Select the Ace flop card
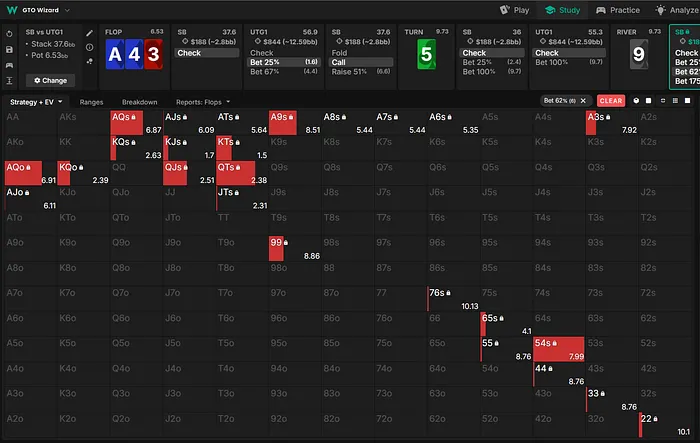This screenshot has width=700, height=443. tap(115, 54)
